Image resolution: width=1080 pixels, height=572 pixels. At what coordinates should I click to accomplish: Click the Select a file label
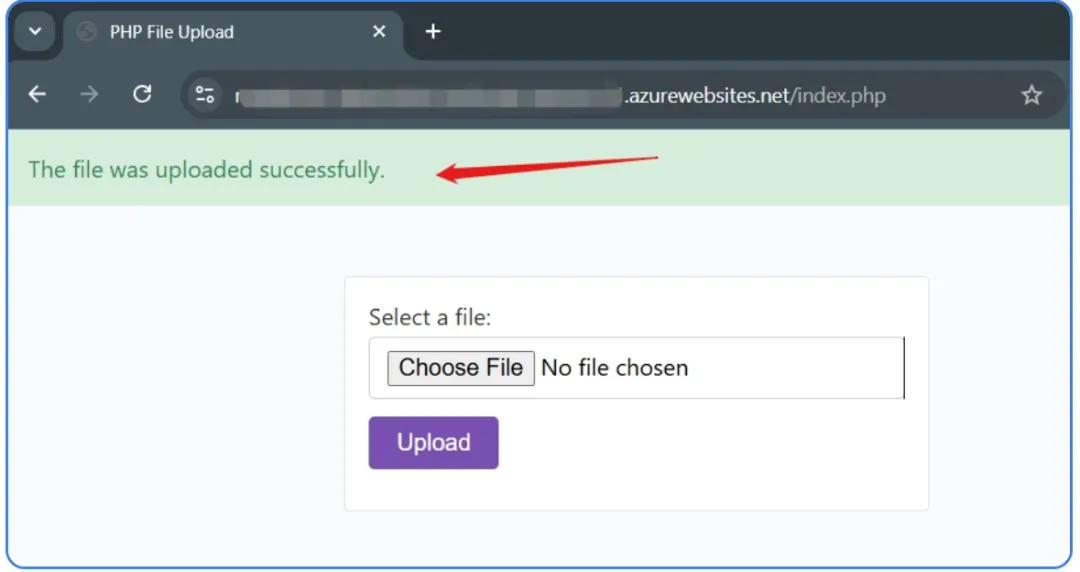430,317
